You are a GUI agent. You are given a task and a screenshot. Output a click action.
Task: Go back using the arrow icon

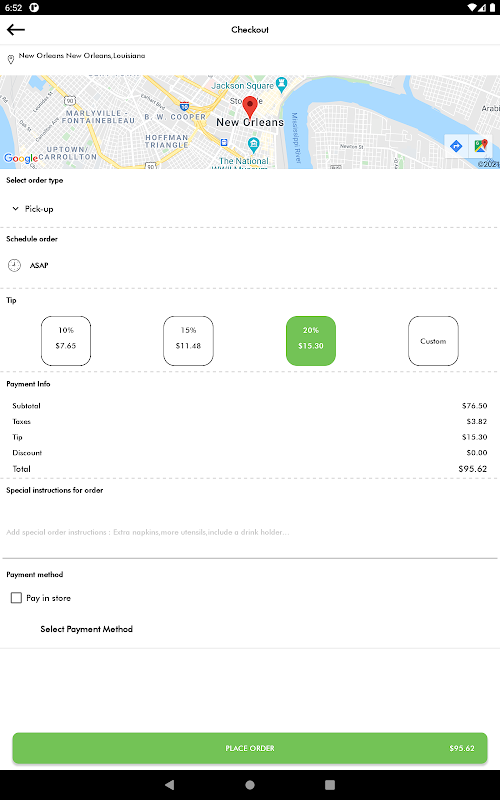tap(16, 30)
